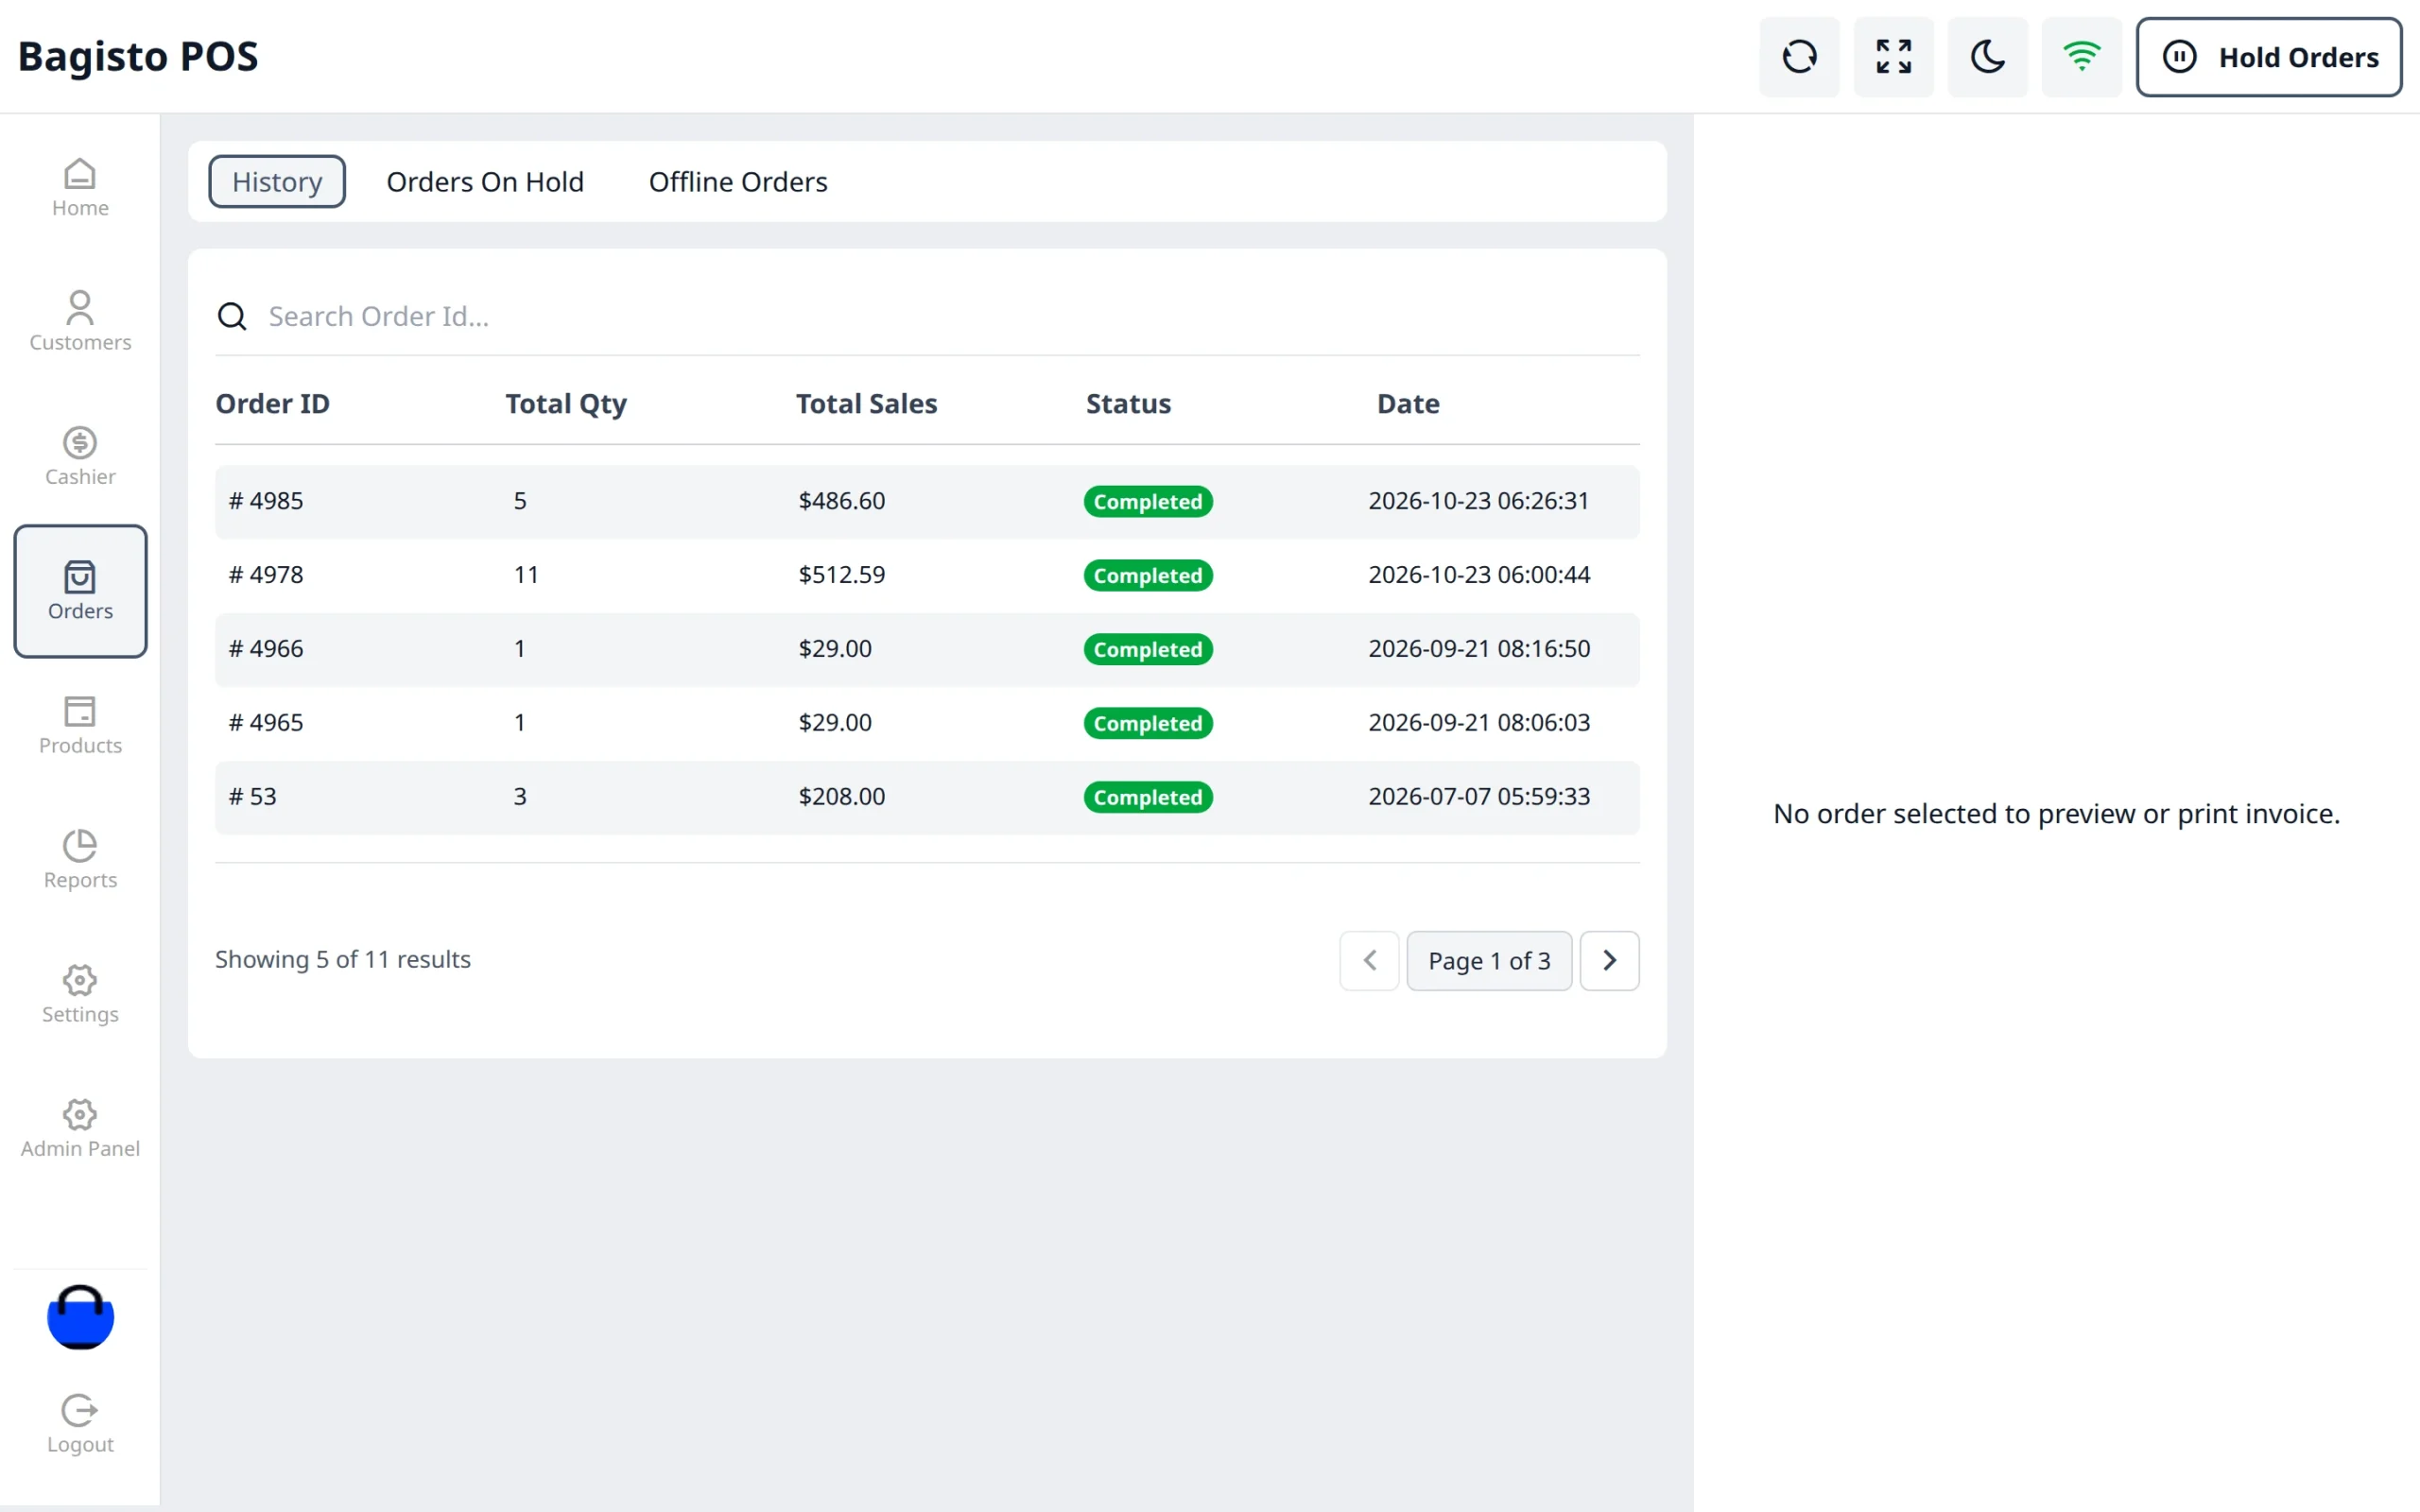The height and width of the screenshot is (1512, 2420).
Task: Select order # 4978
Action: point(927,576)
